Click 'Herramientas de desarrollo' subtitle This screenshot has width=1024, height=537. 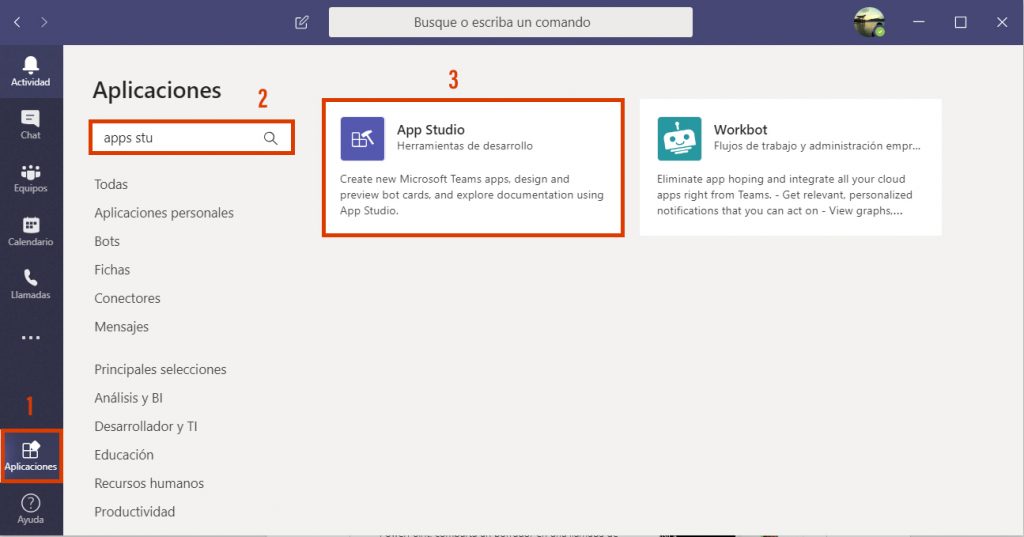click(465, 146)
